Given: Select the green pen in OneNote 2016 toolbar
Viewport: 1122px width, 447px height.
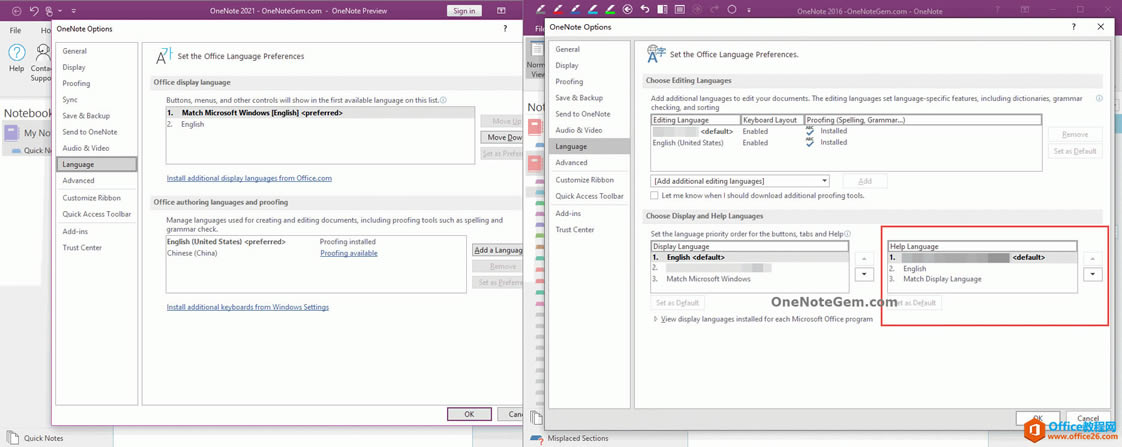Looking at the screenshot, I should [x=611, y=9].
